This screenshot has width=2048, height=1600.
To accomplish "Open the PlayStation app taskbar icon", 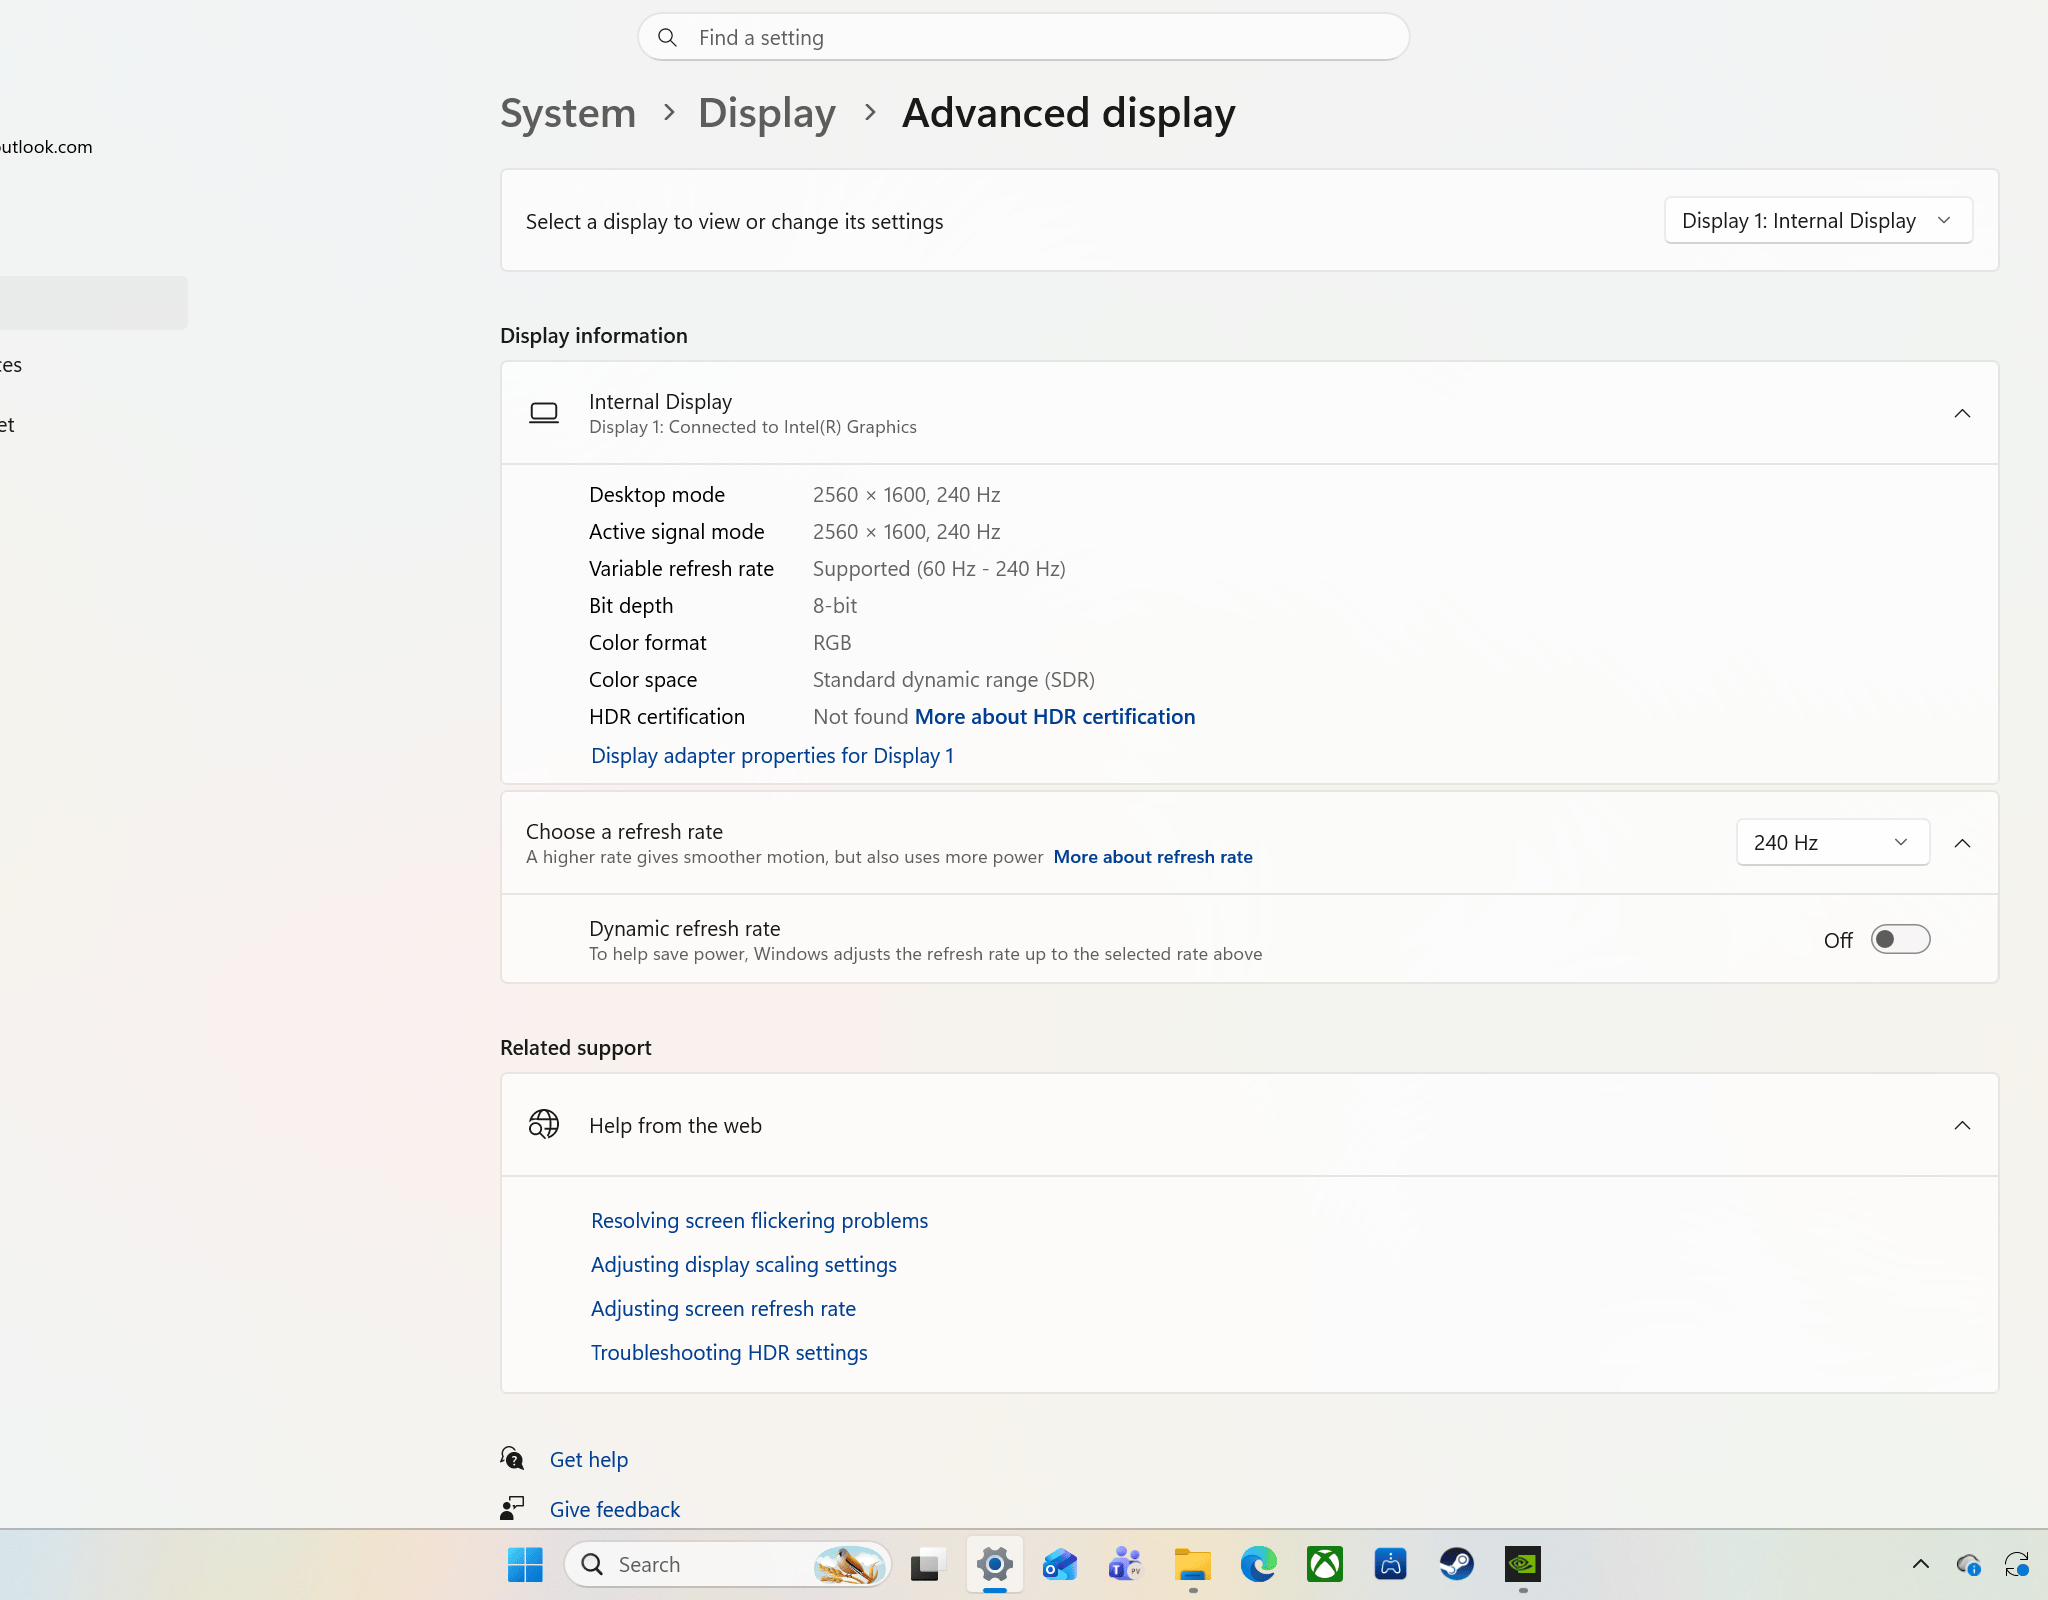I will point(1390,1564).
